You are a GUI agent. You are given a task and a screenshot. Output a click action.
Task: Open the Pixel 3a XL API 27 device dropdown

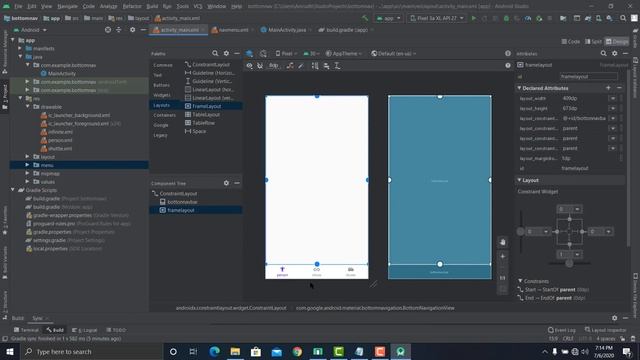coord(437,18)
